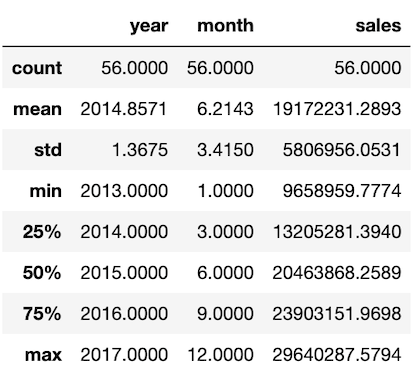The image size is (416, 388).
Task: Click std year value 1.3675
Action: pyautogui.click(x=140, y=150)
